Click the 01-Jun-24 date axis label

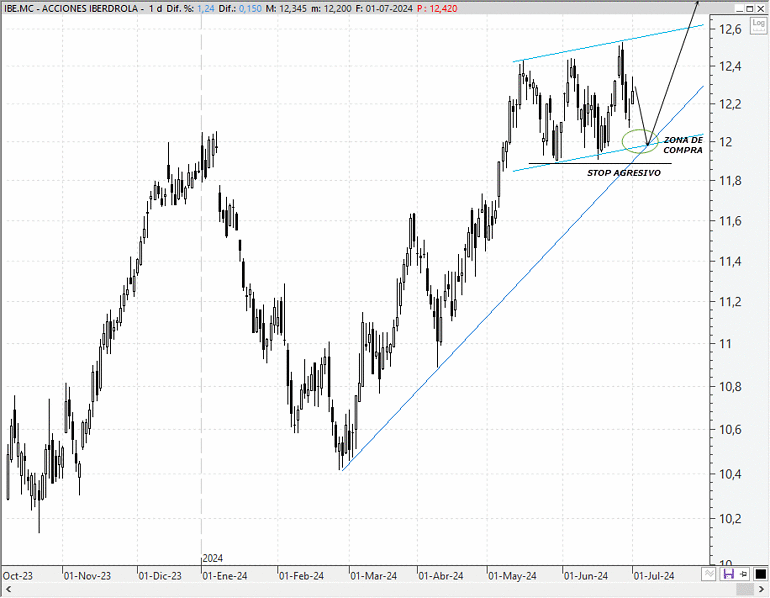pyautogui.click(x=586, y=576)
